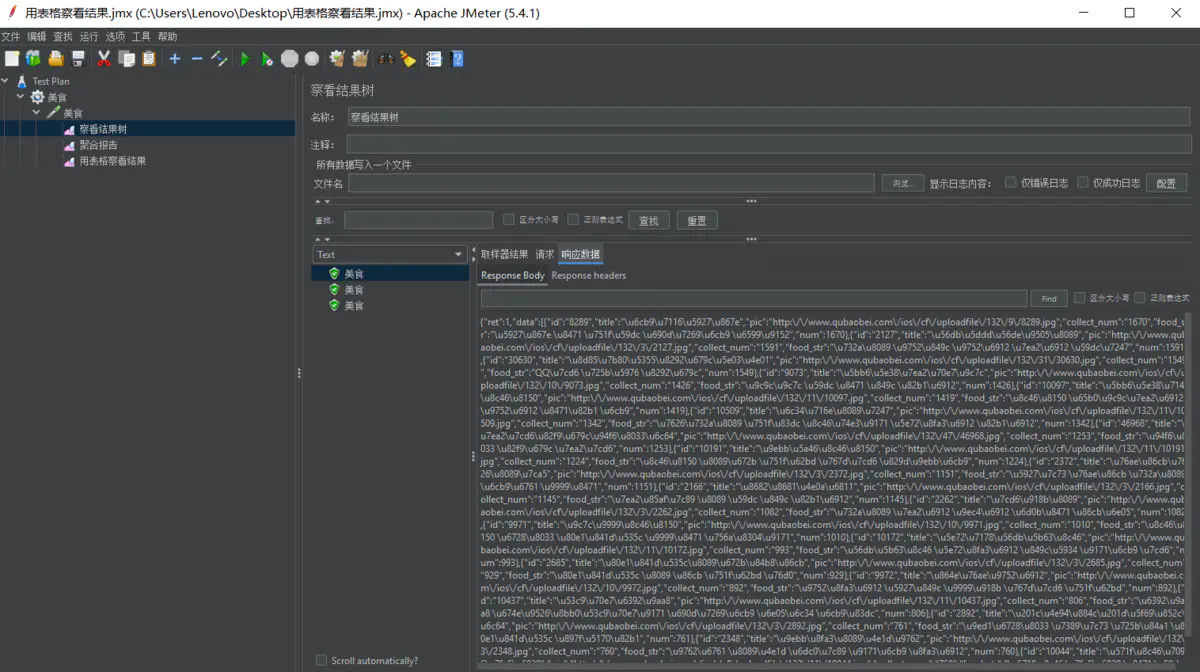The image size is (1200, 672).
Task: Start the test with green play icon
Action: click(x=245, y=59)
